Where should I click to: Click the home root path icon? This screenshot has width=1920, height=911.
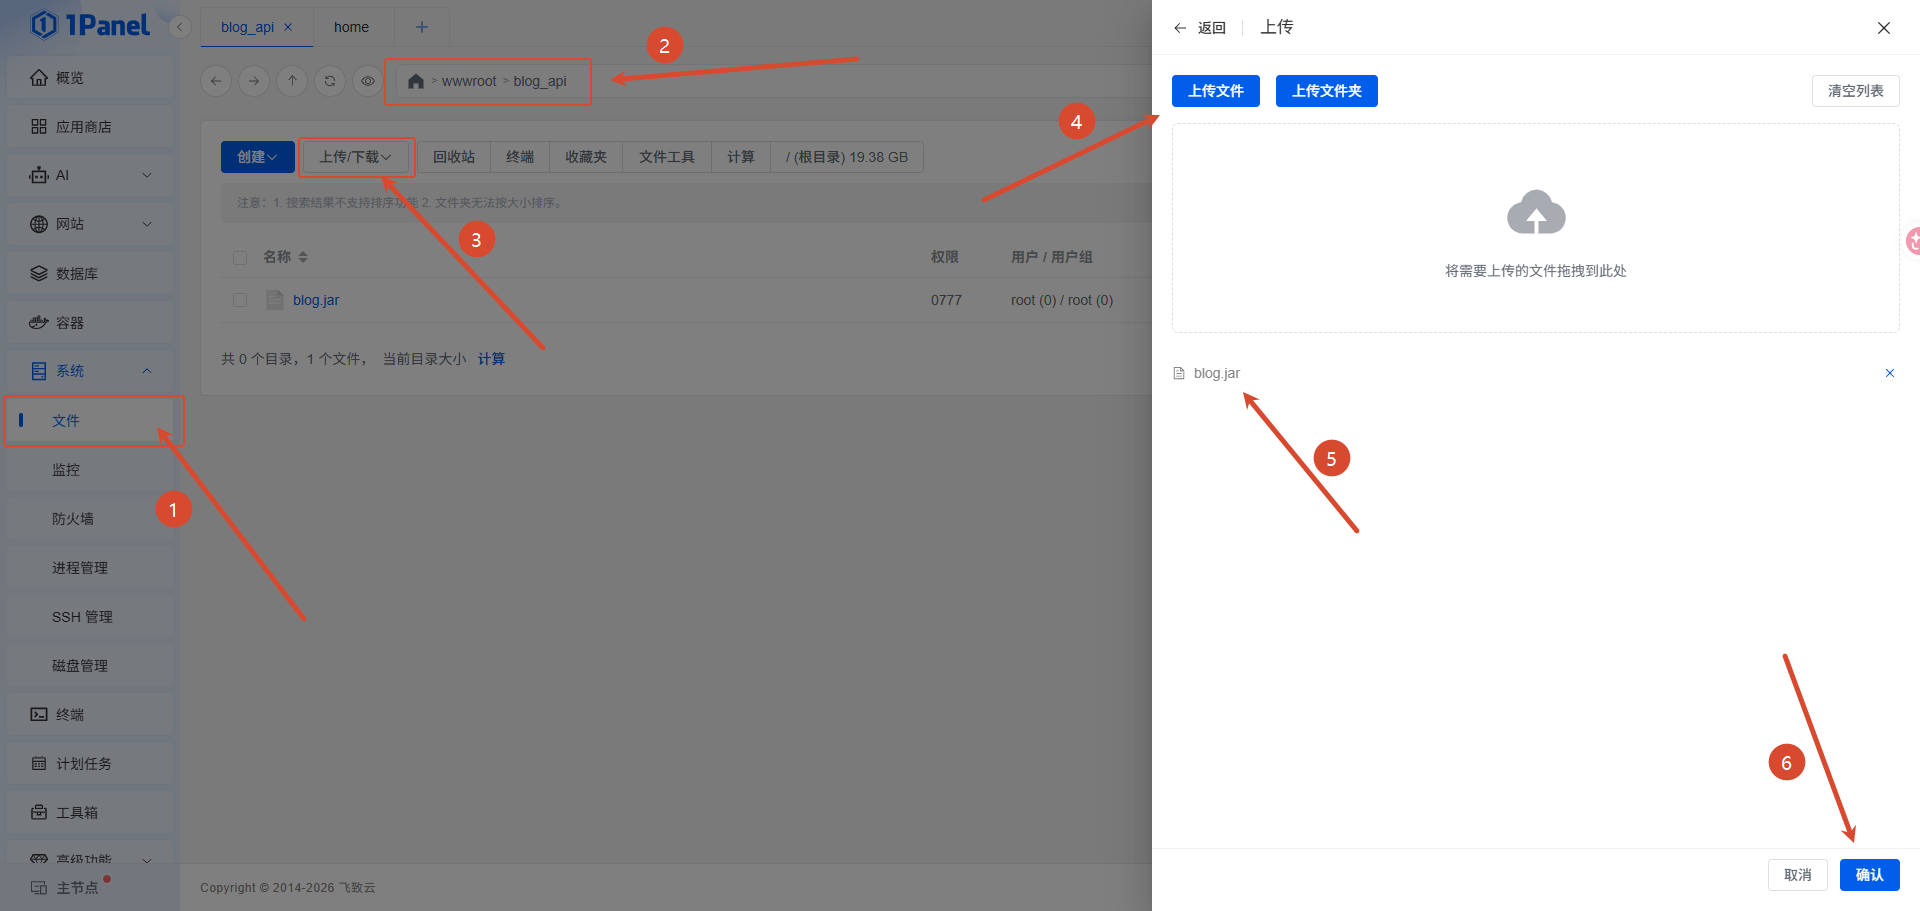pyautogui.click(x=416, y=81)
